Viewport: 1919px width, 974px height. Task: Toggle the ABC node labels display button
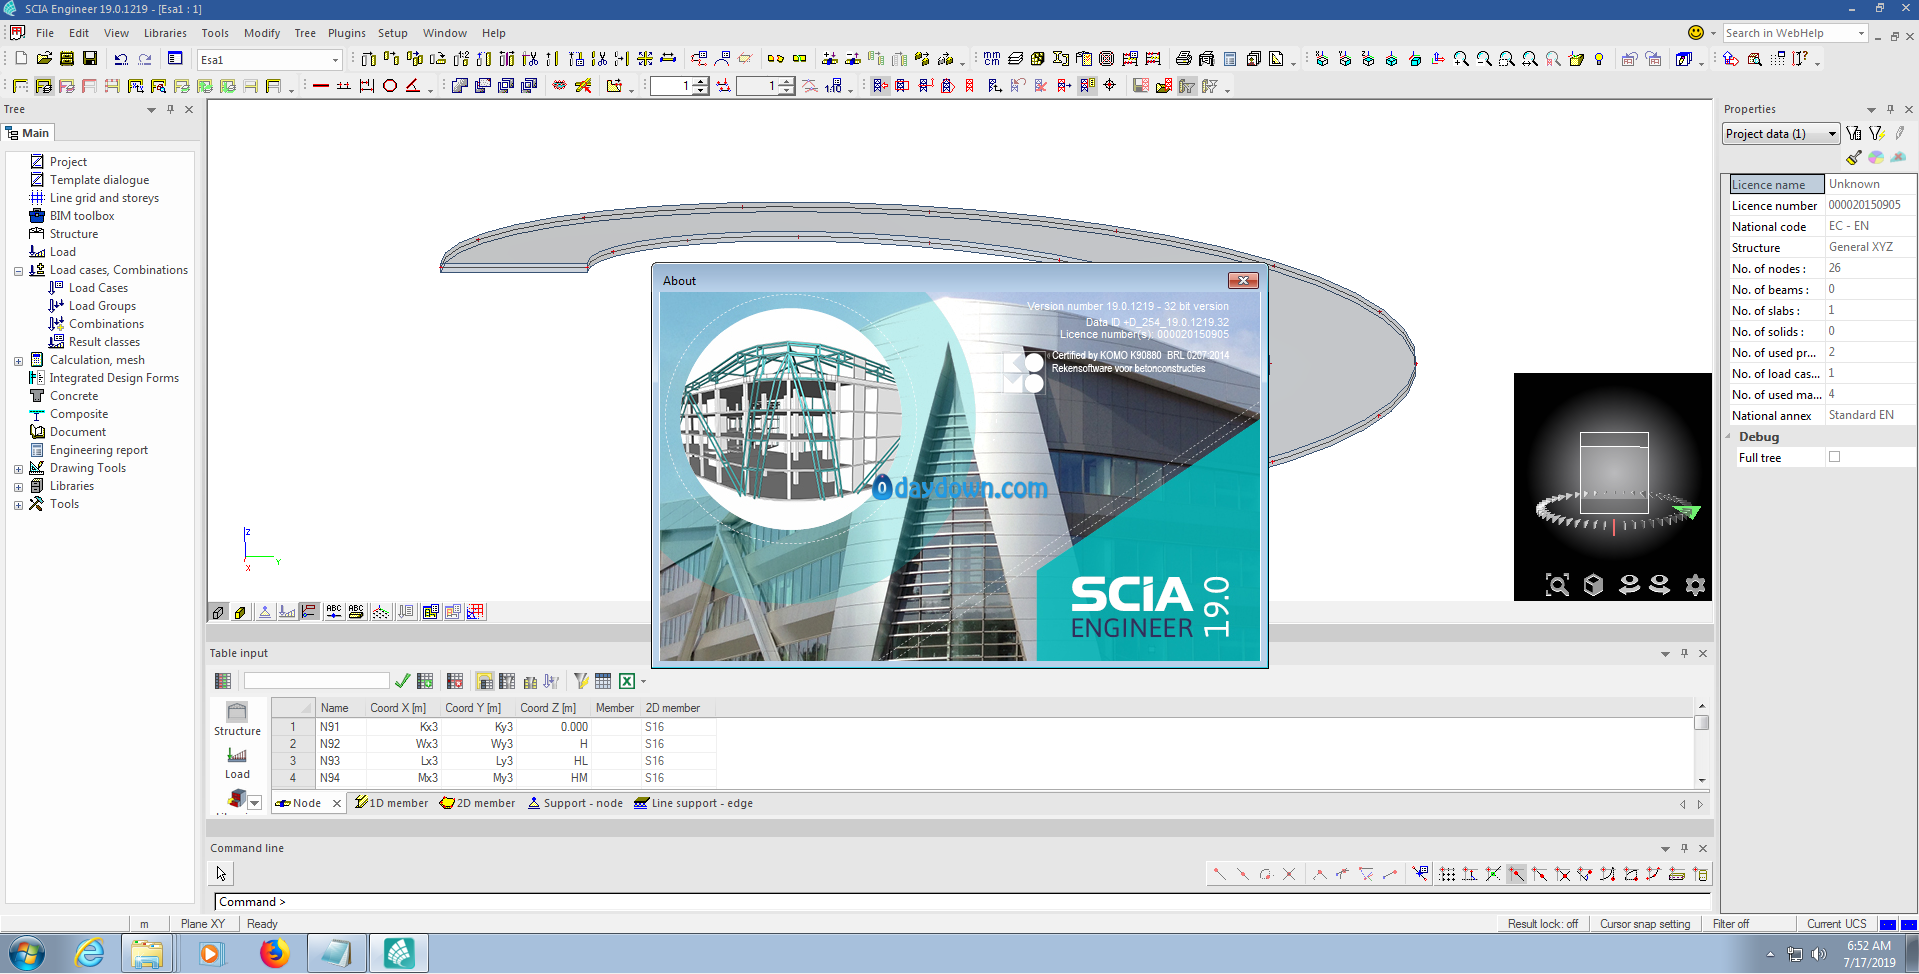coord(334,612)
